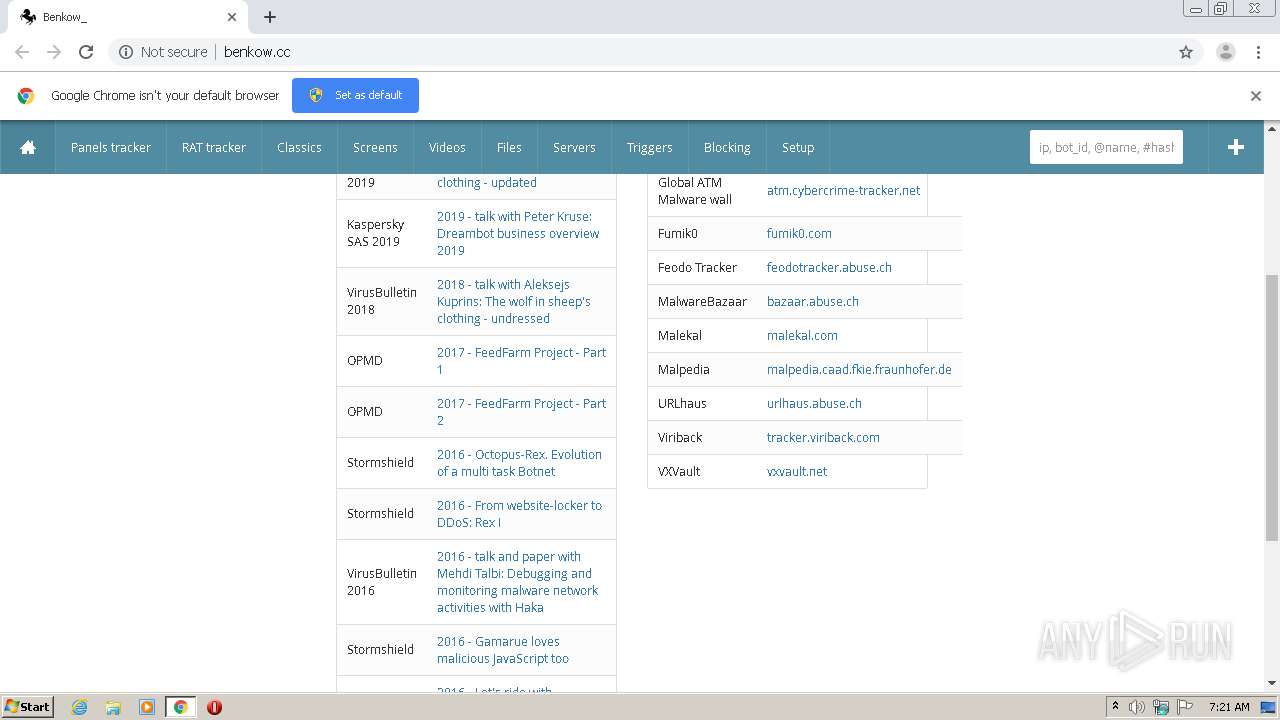Reload the page with the refresh icon

point(86,52)
